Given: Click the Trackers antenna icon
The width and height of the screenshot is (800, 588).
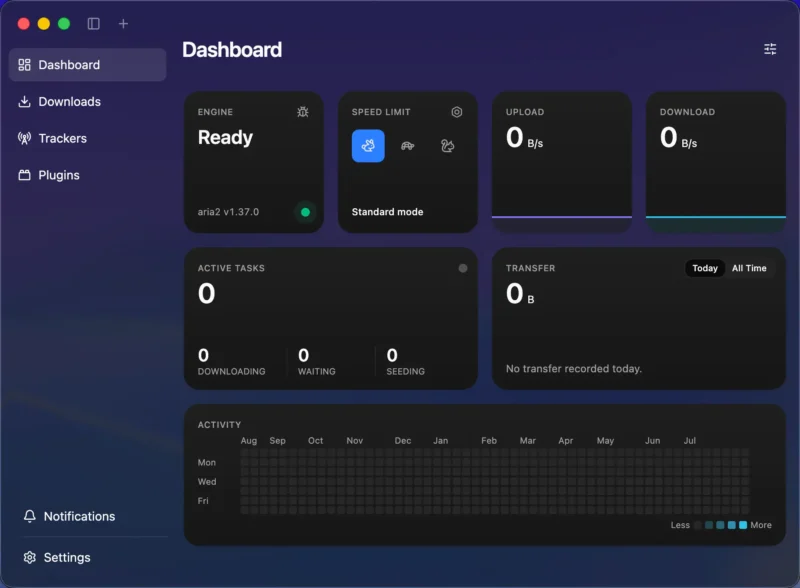Looking at the screenshot, I should coord(24,138).
